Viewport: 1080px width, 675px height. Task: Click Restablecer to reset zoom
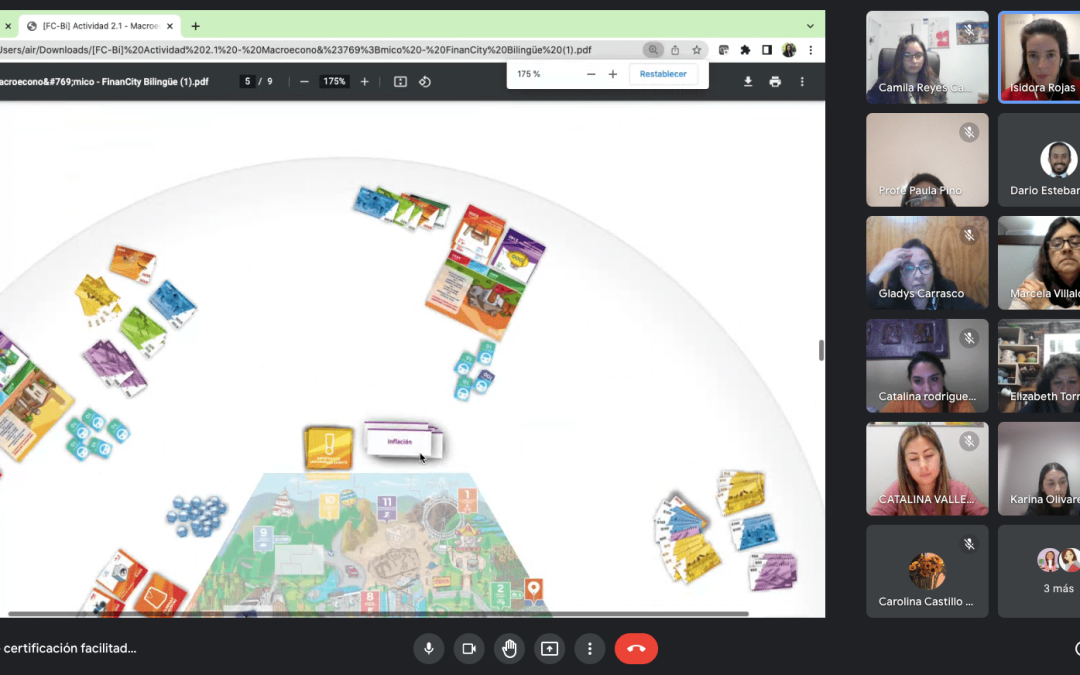(x=663, y=74)
